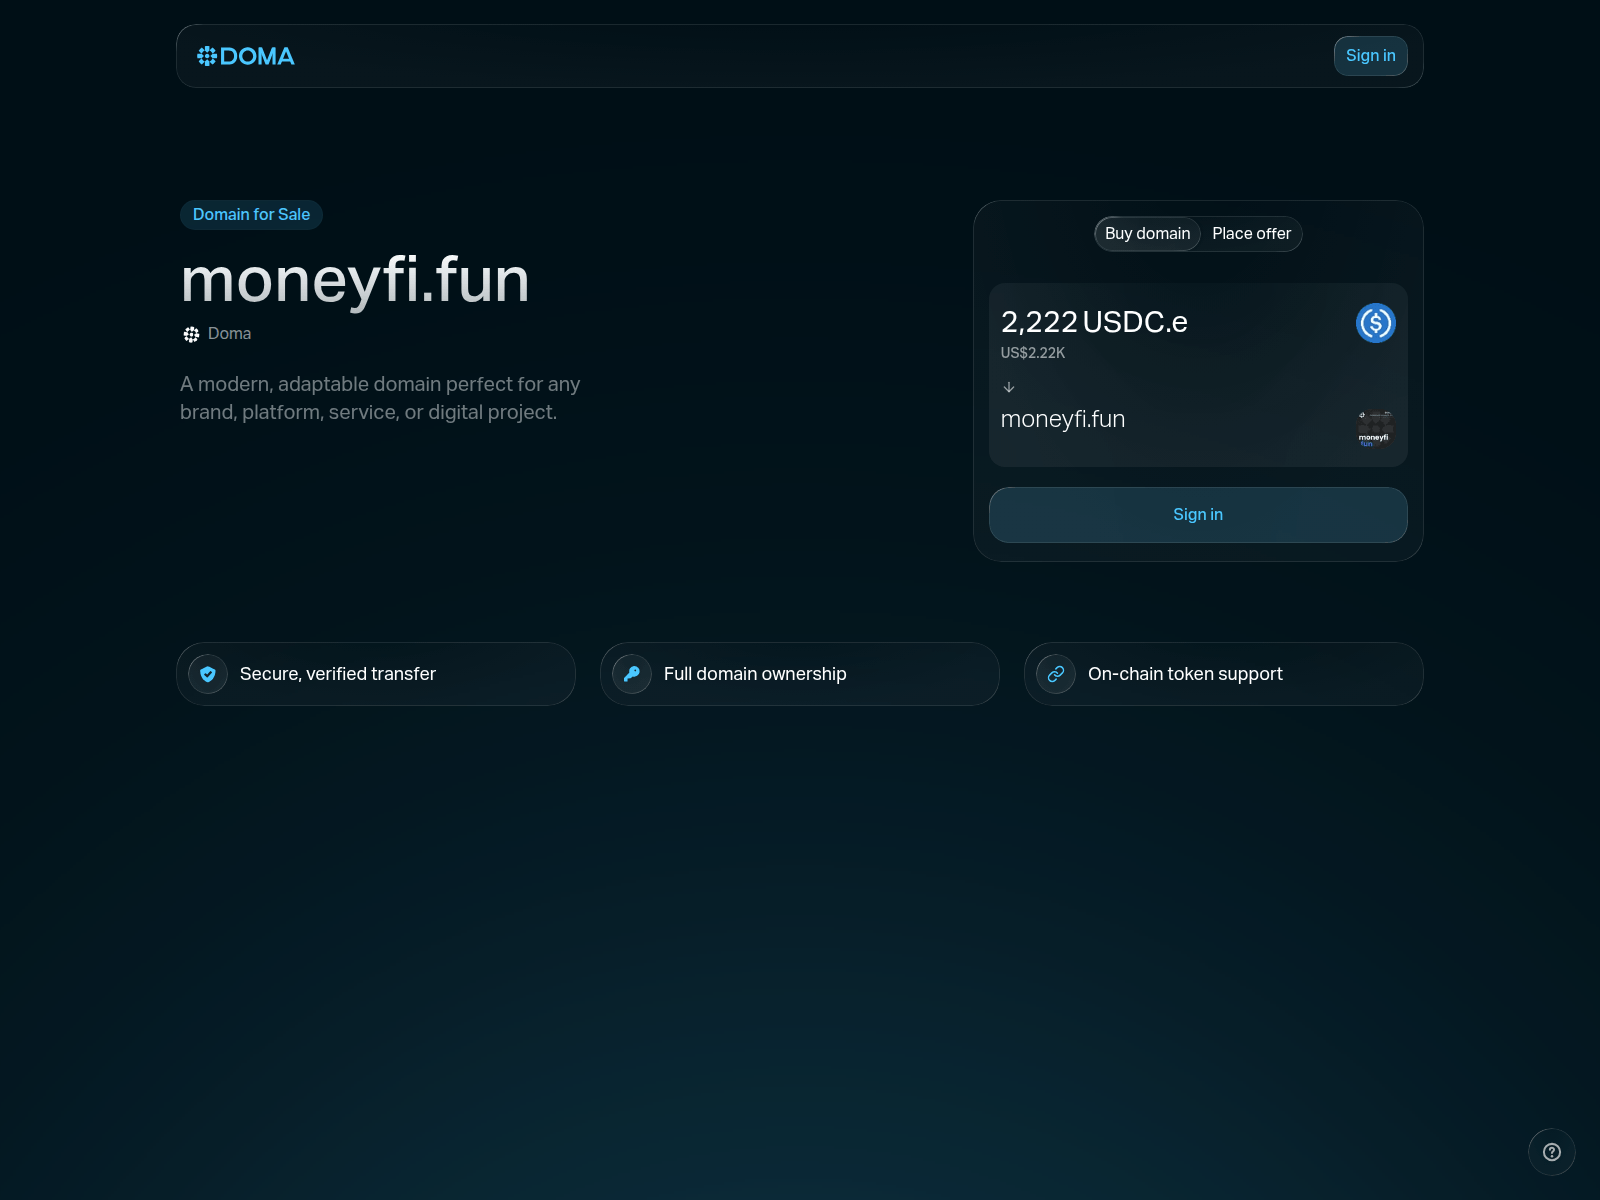Click the Doma registrar icon under domain title
Screen dimensions: 1600x1200
click(191, 334)
